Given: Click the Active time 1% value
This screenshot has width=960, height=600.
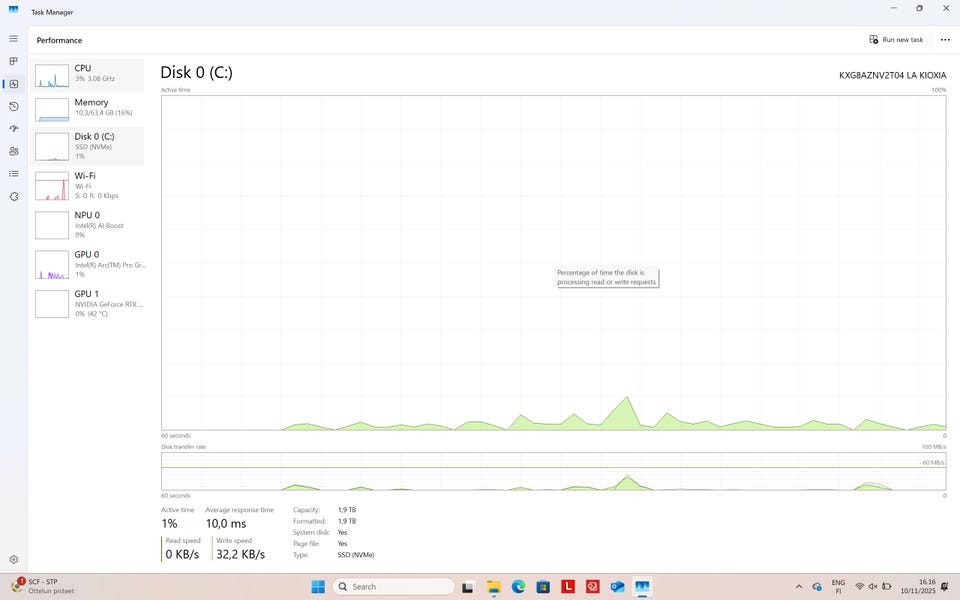Looking at the screenshot, I should point(170,523).
